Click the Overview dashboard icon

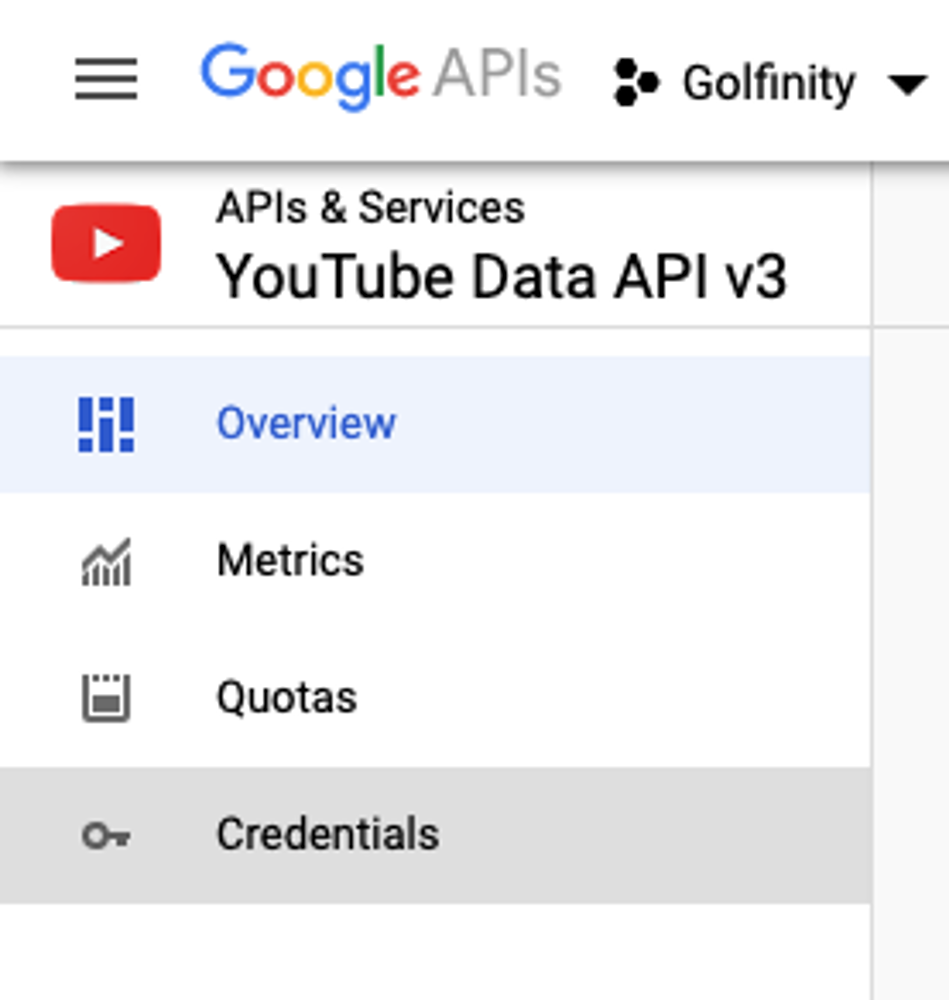106,424
